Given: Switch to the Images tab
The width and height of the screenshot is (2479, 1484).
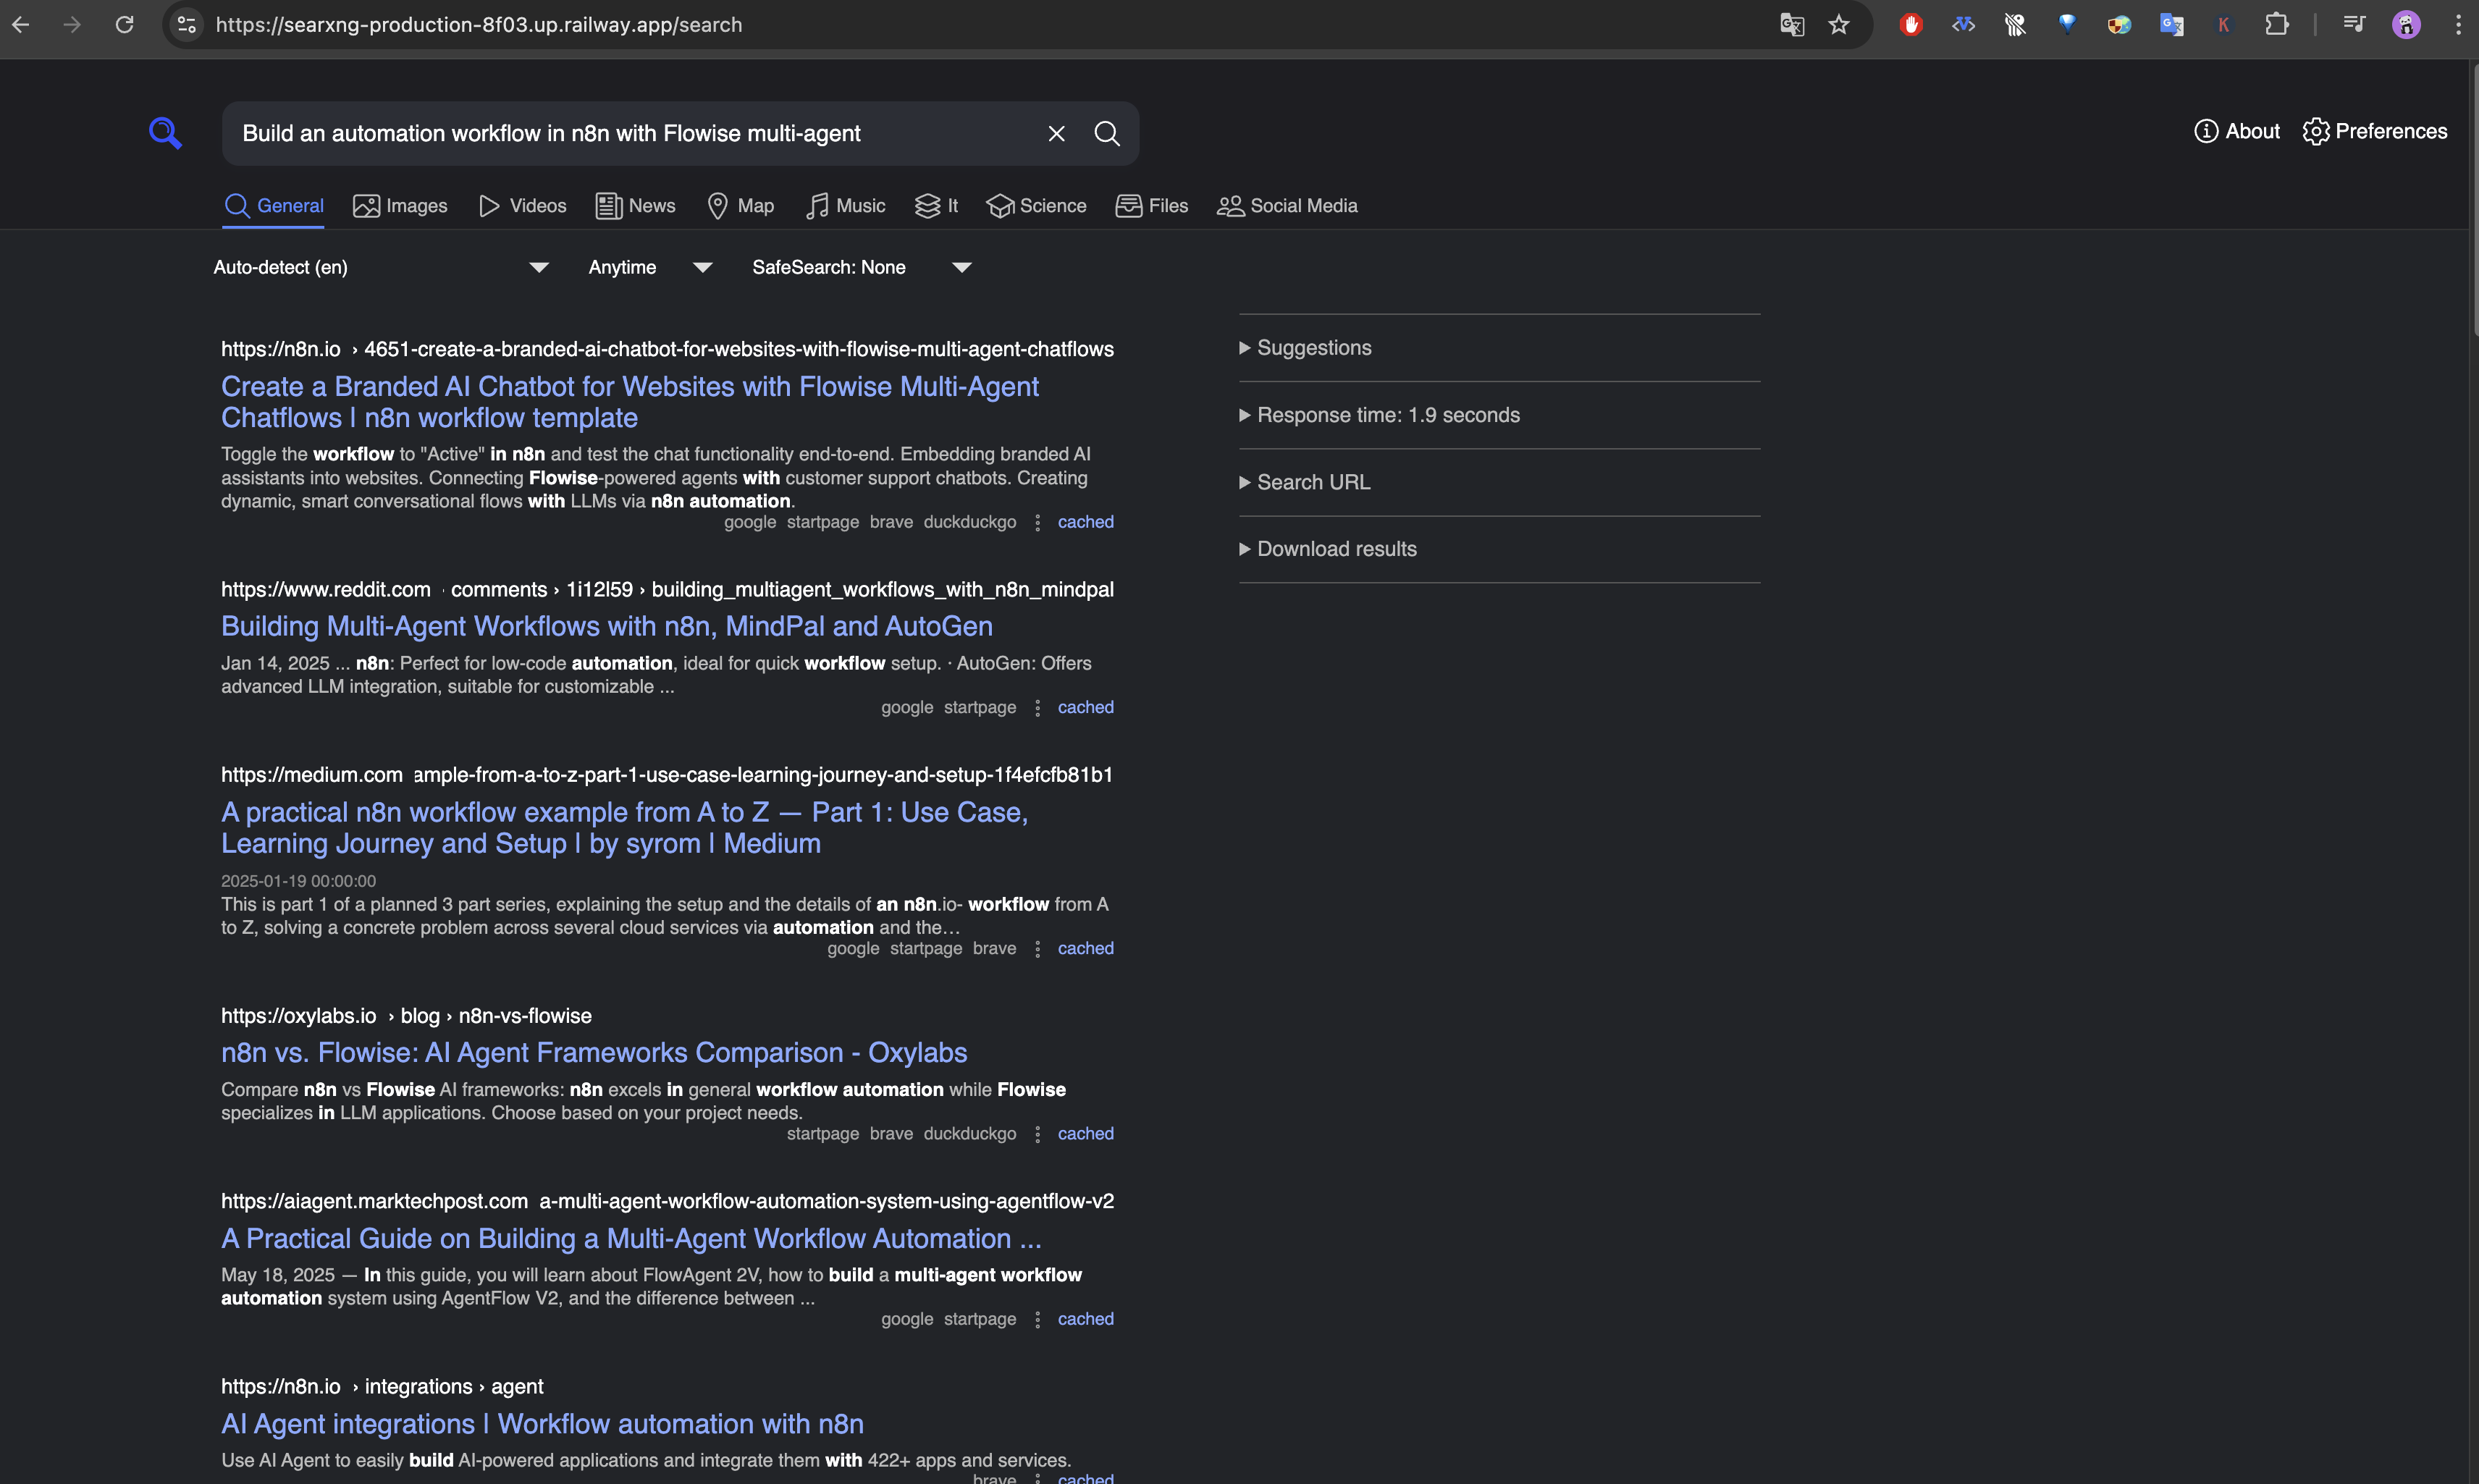Looking at the screenshot, I should pyautogui.click(x=400, y=205).
